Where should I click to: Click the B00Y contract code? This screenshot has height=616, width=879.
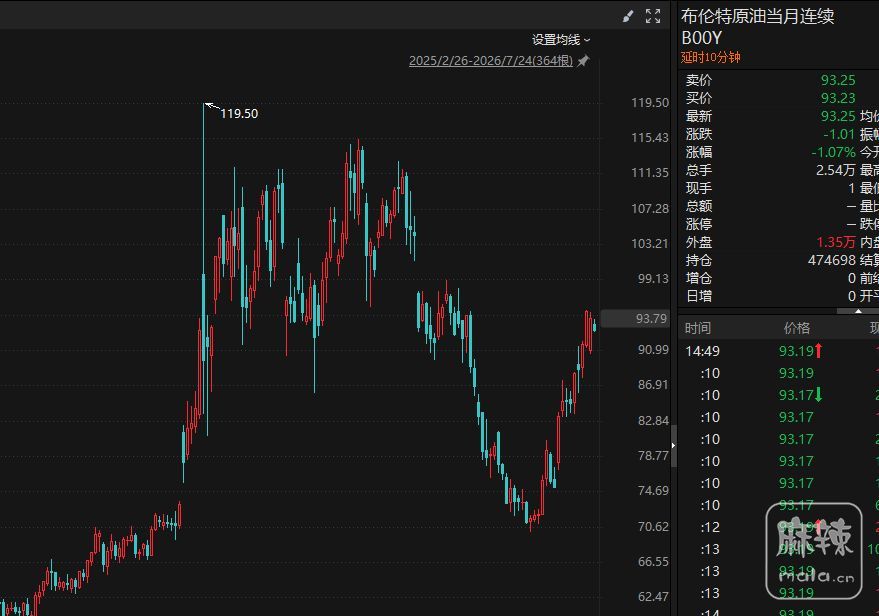[701, 38]
